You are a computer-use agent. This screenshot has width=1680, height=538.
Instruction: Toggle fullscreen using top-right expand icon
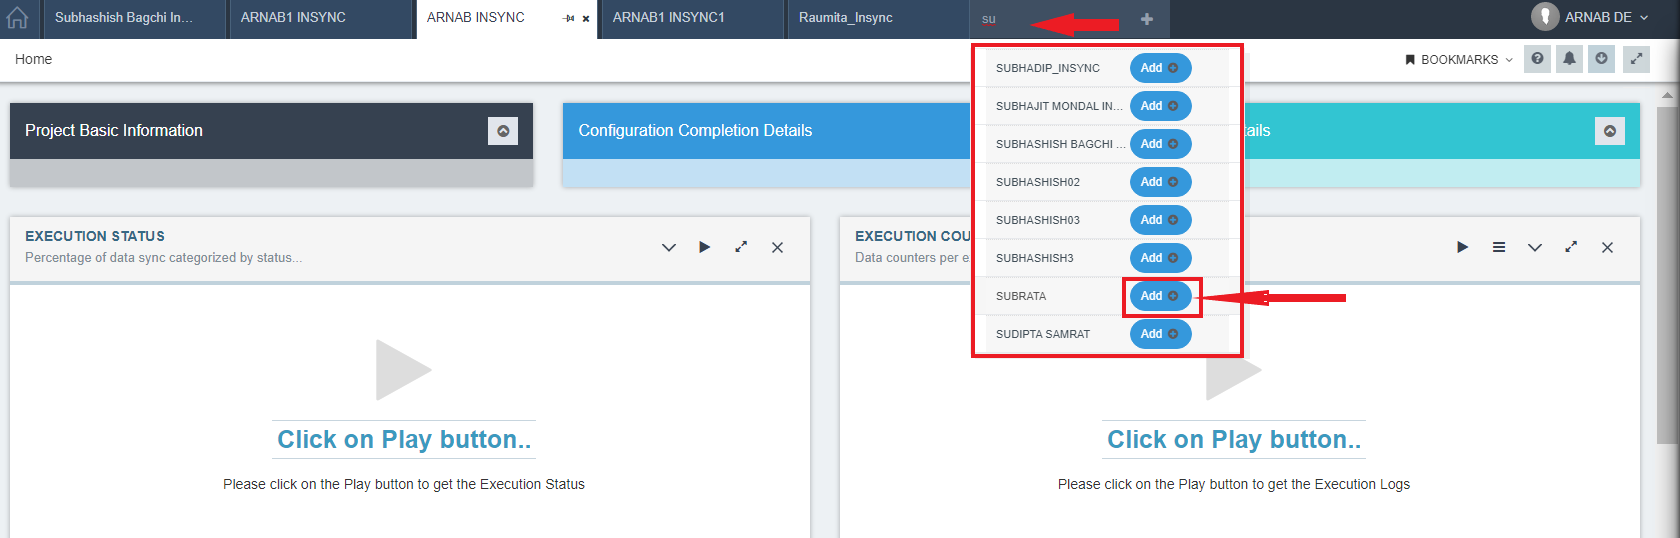[x=1636, y=59]
